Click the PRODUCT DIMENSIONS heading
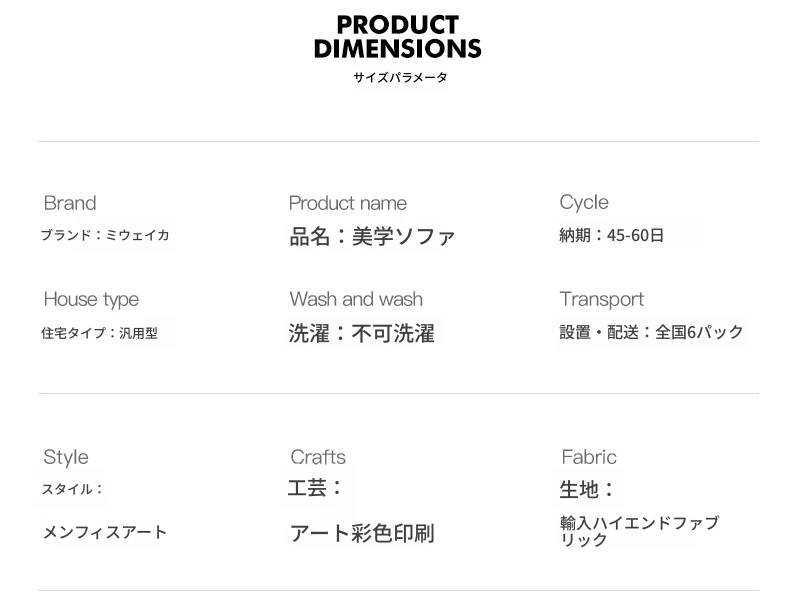The width and height of the screenshot is (790, 611). (x=397, y=37)
